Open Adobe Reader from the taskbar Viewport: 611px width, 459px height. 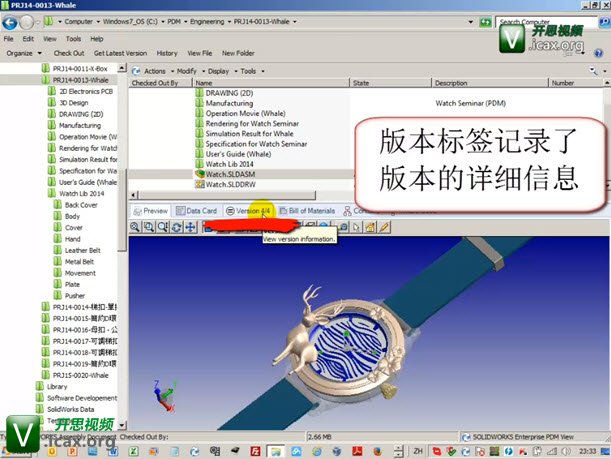pos(357,451)
